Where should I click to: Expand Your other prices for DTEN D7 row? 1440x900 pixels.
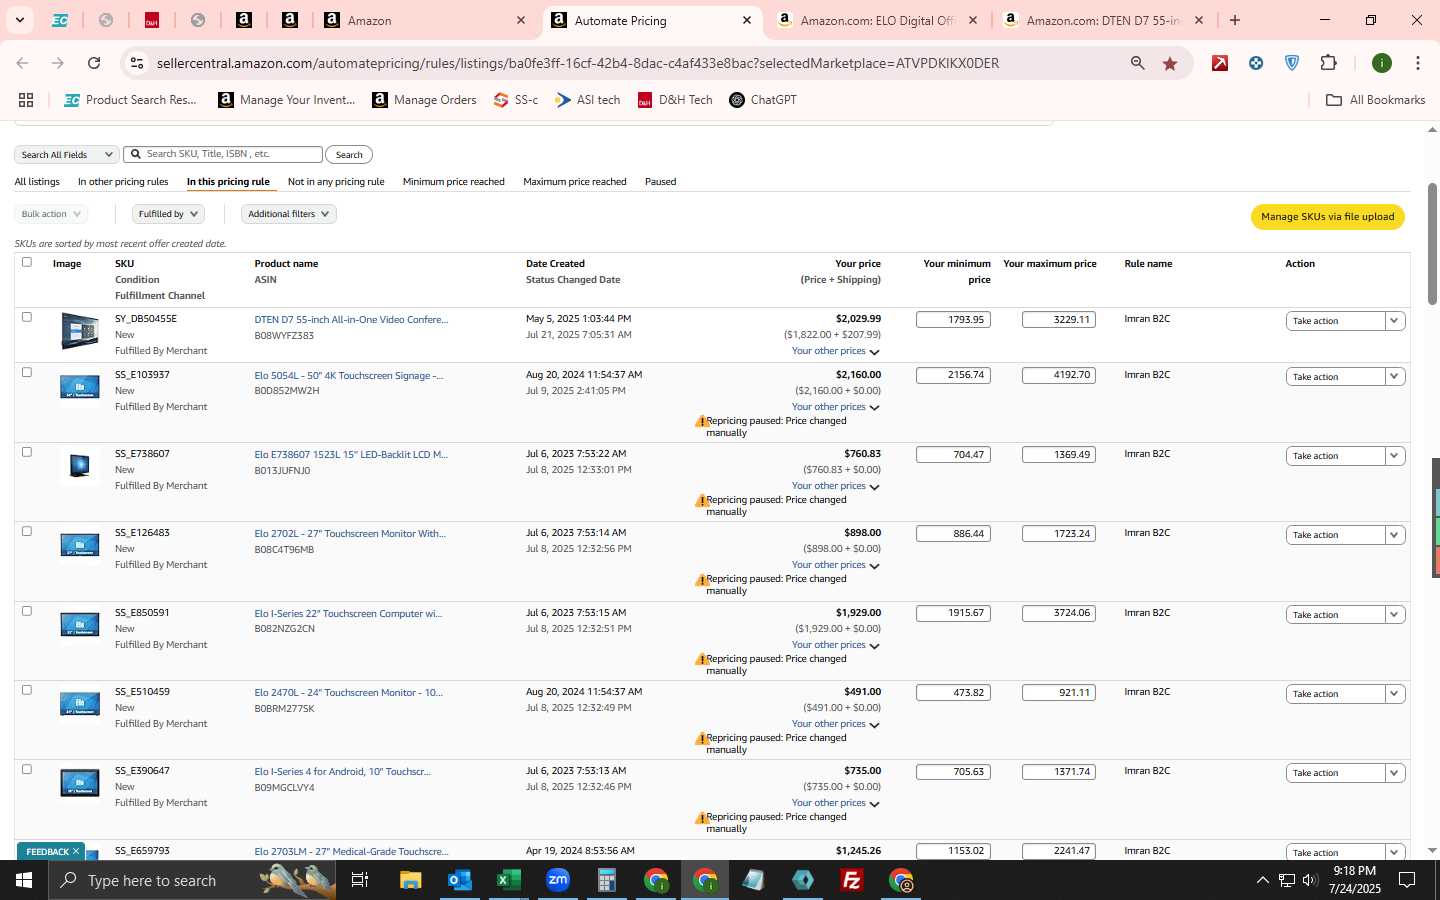click(835, 351)
